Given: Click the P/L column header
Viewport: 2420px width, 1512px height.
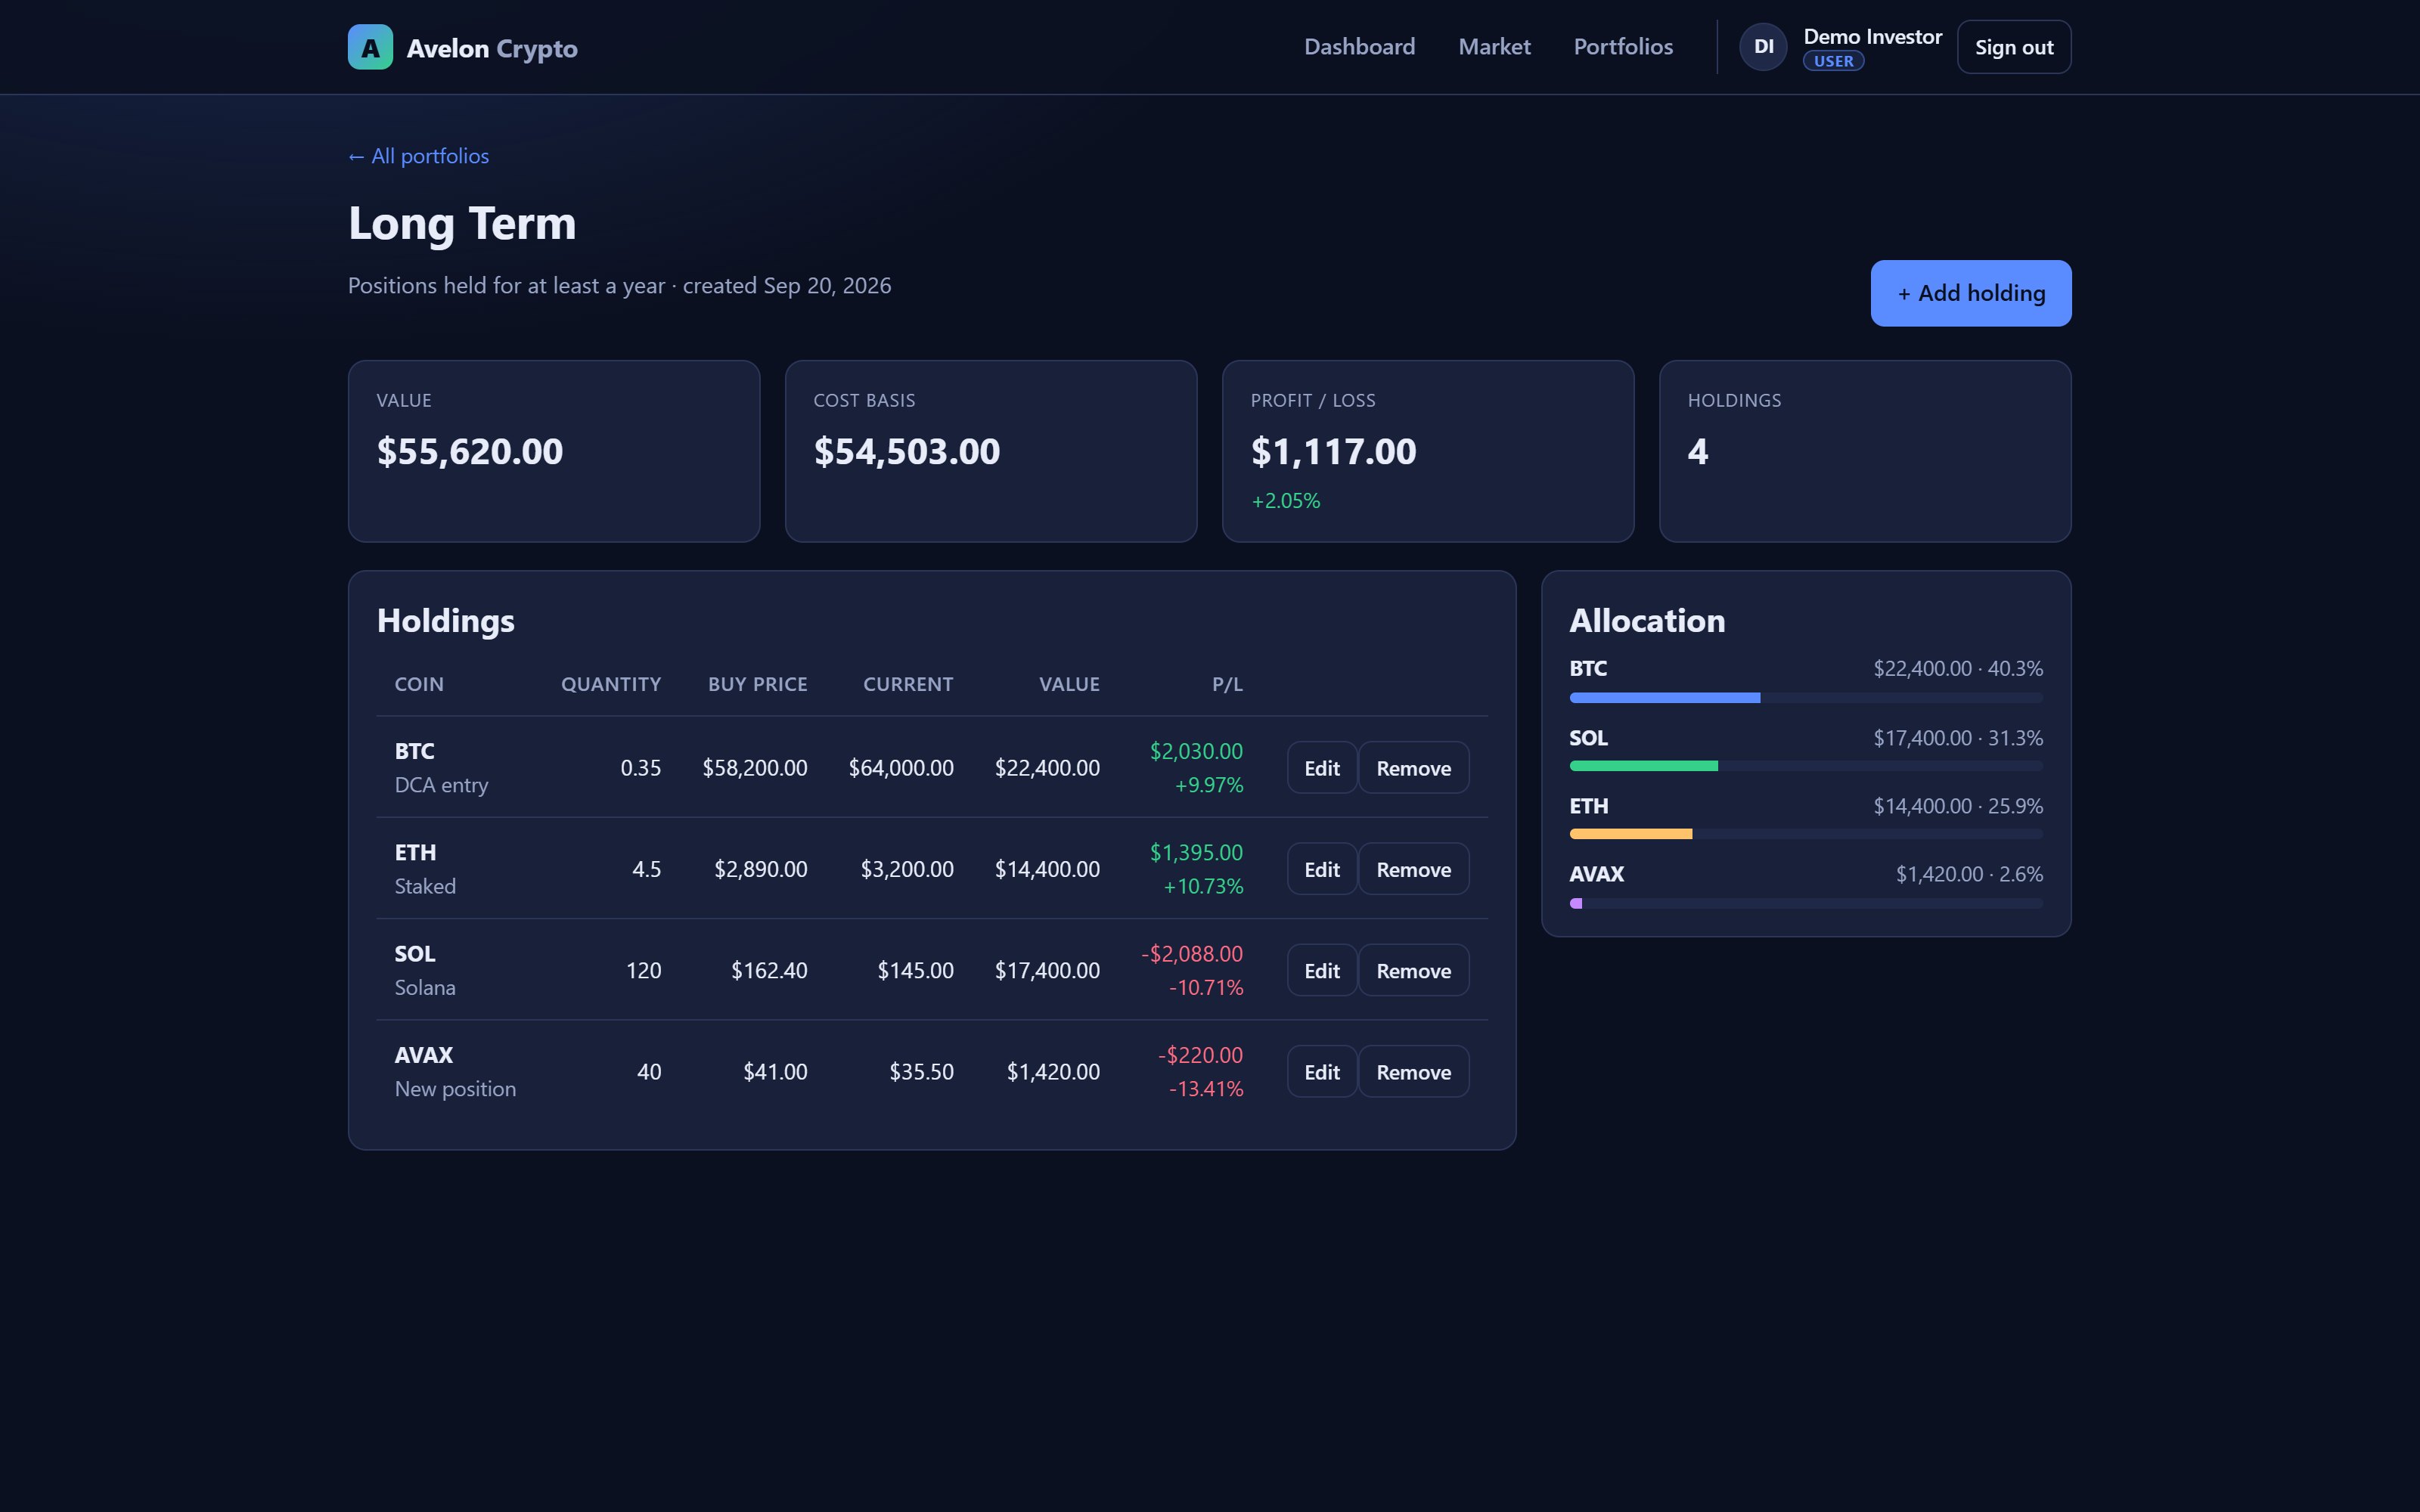Looking at the screenshot, I should [1227, 685].
